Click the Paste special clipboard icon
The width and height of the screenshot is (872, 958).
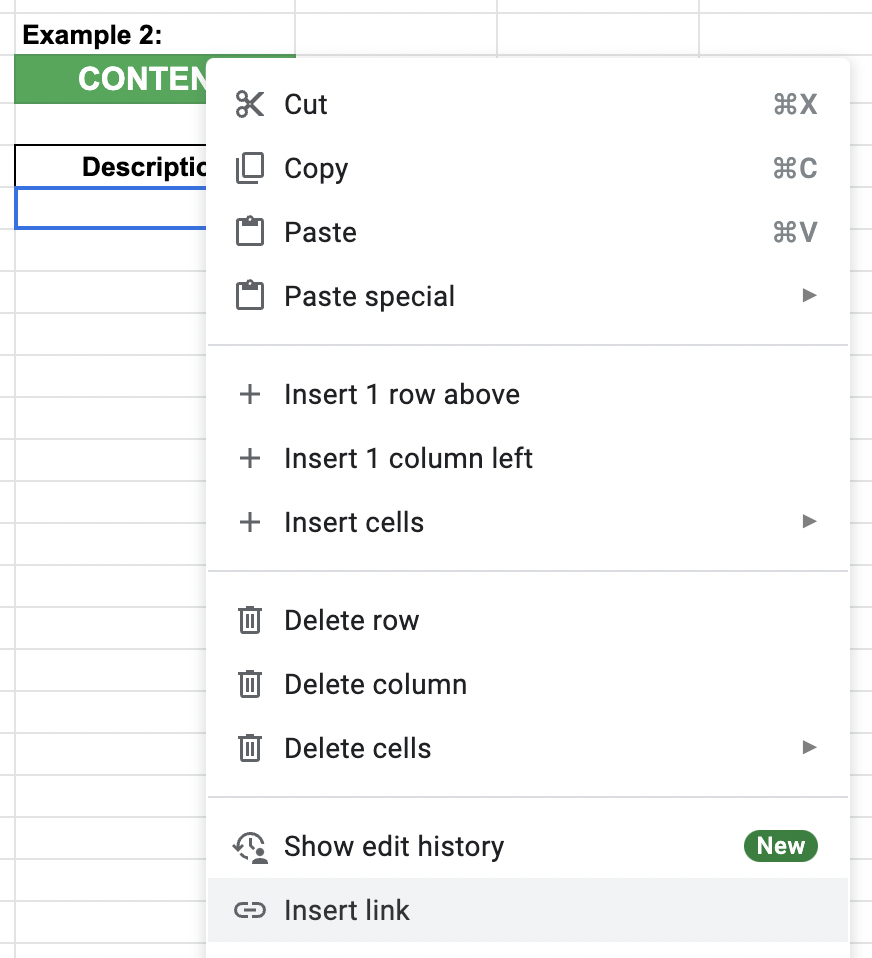point(249,296)
